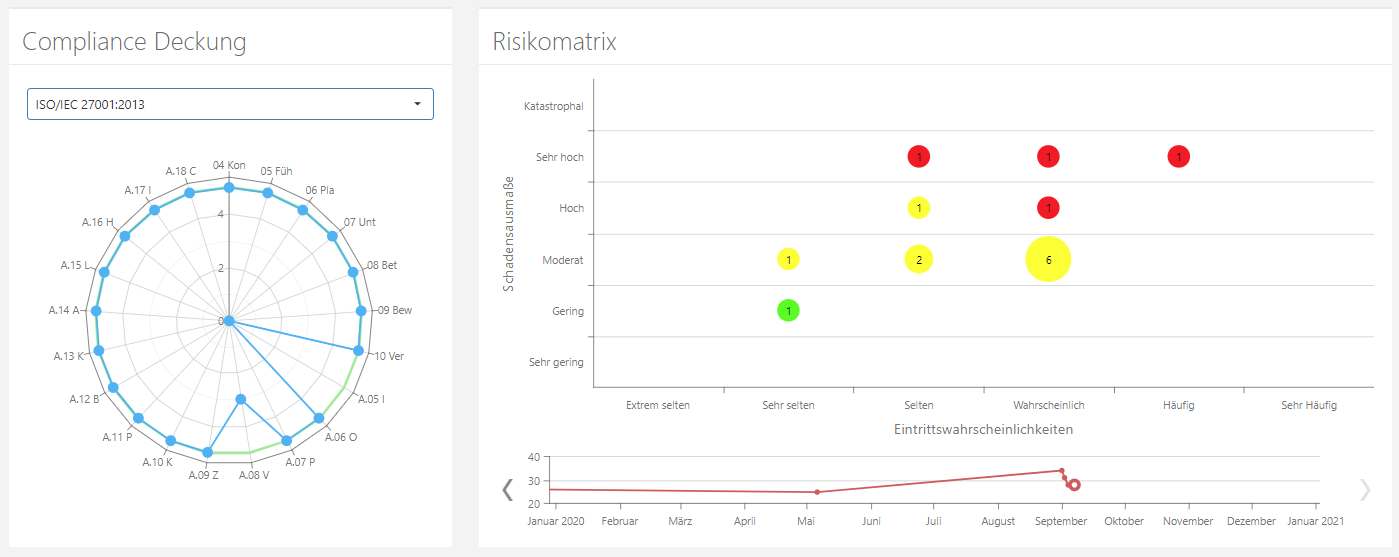Click the radar data point at 04 Kon
This screenshot has width=1399, height=557.
click(x=229, y=188)
